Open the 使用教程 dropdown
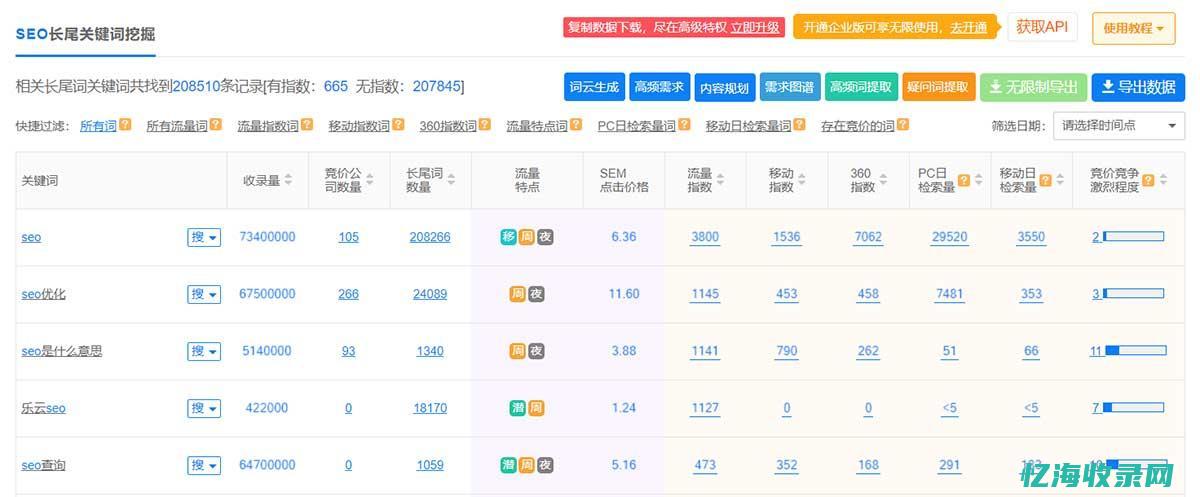1200x497 pixels. point(1133,28)
